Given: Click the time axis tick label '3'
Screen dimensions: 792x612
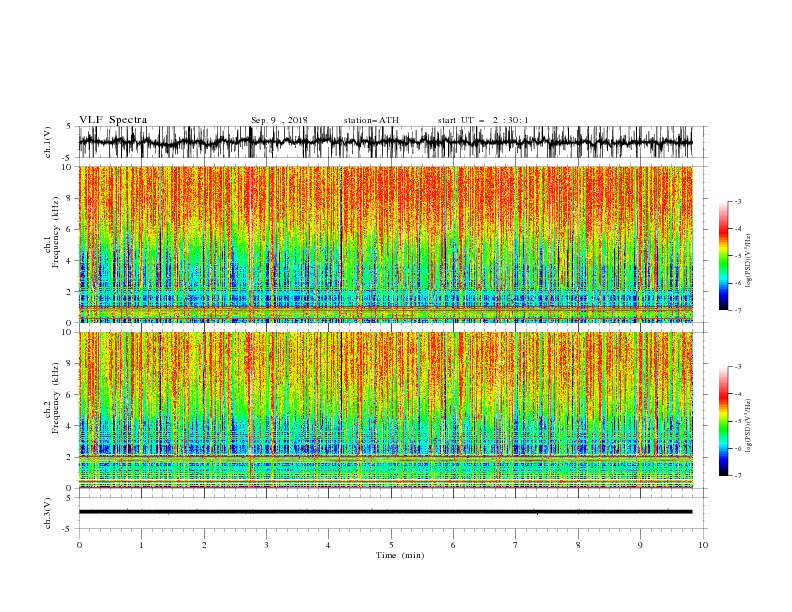Looking at the screenshot, I should pyautogui.click(x=266, y=545).
